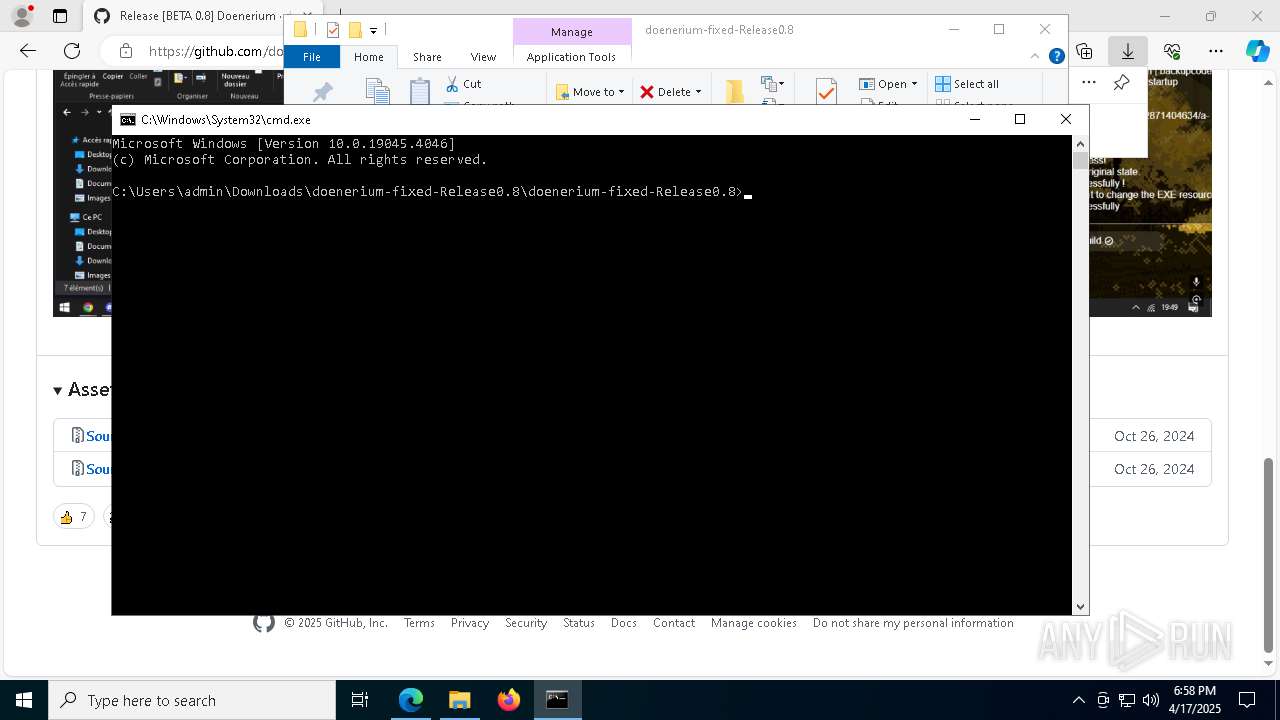Pin the downloads panel pushpin
This screenshot has width=1280, height=720.
coord(1122,83)
